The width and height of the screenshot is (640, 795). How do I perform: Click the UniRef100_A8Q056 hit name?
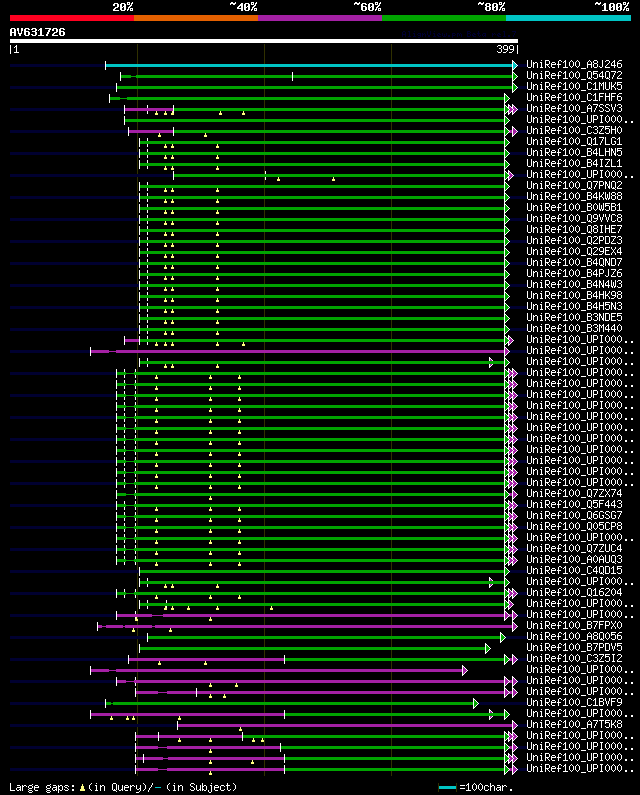(x=574, y=636)
